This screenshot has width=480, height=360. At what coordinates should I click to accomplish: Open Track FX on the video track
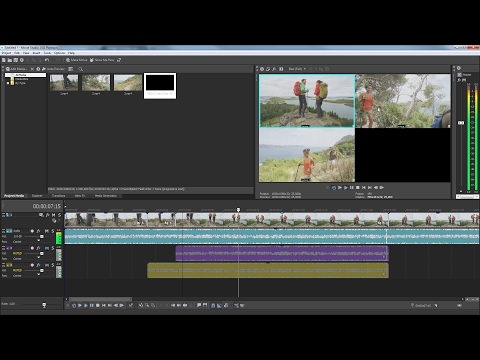(48, 215)
